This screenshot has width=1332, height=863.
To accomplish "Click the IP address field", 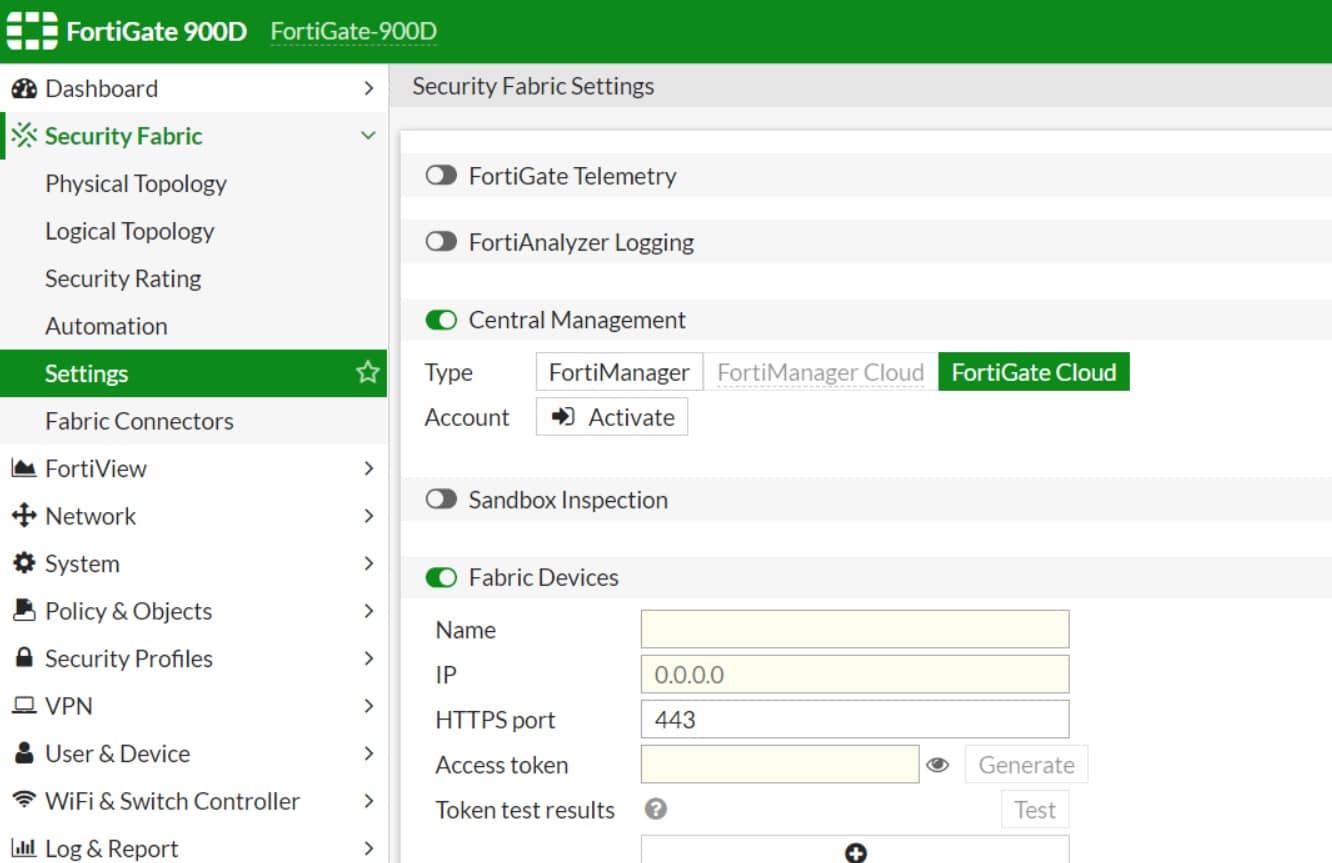I will pos(855,674).
